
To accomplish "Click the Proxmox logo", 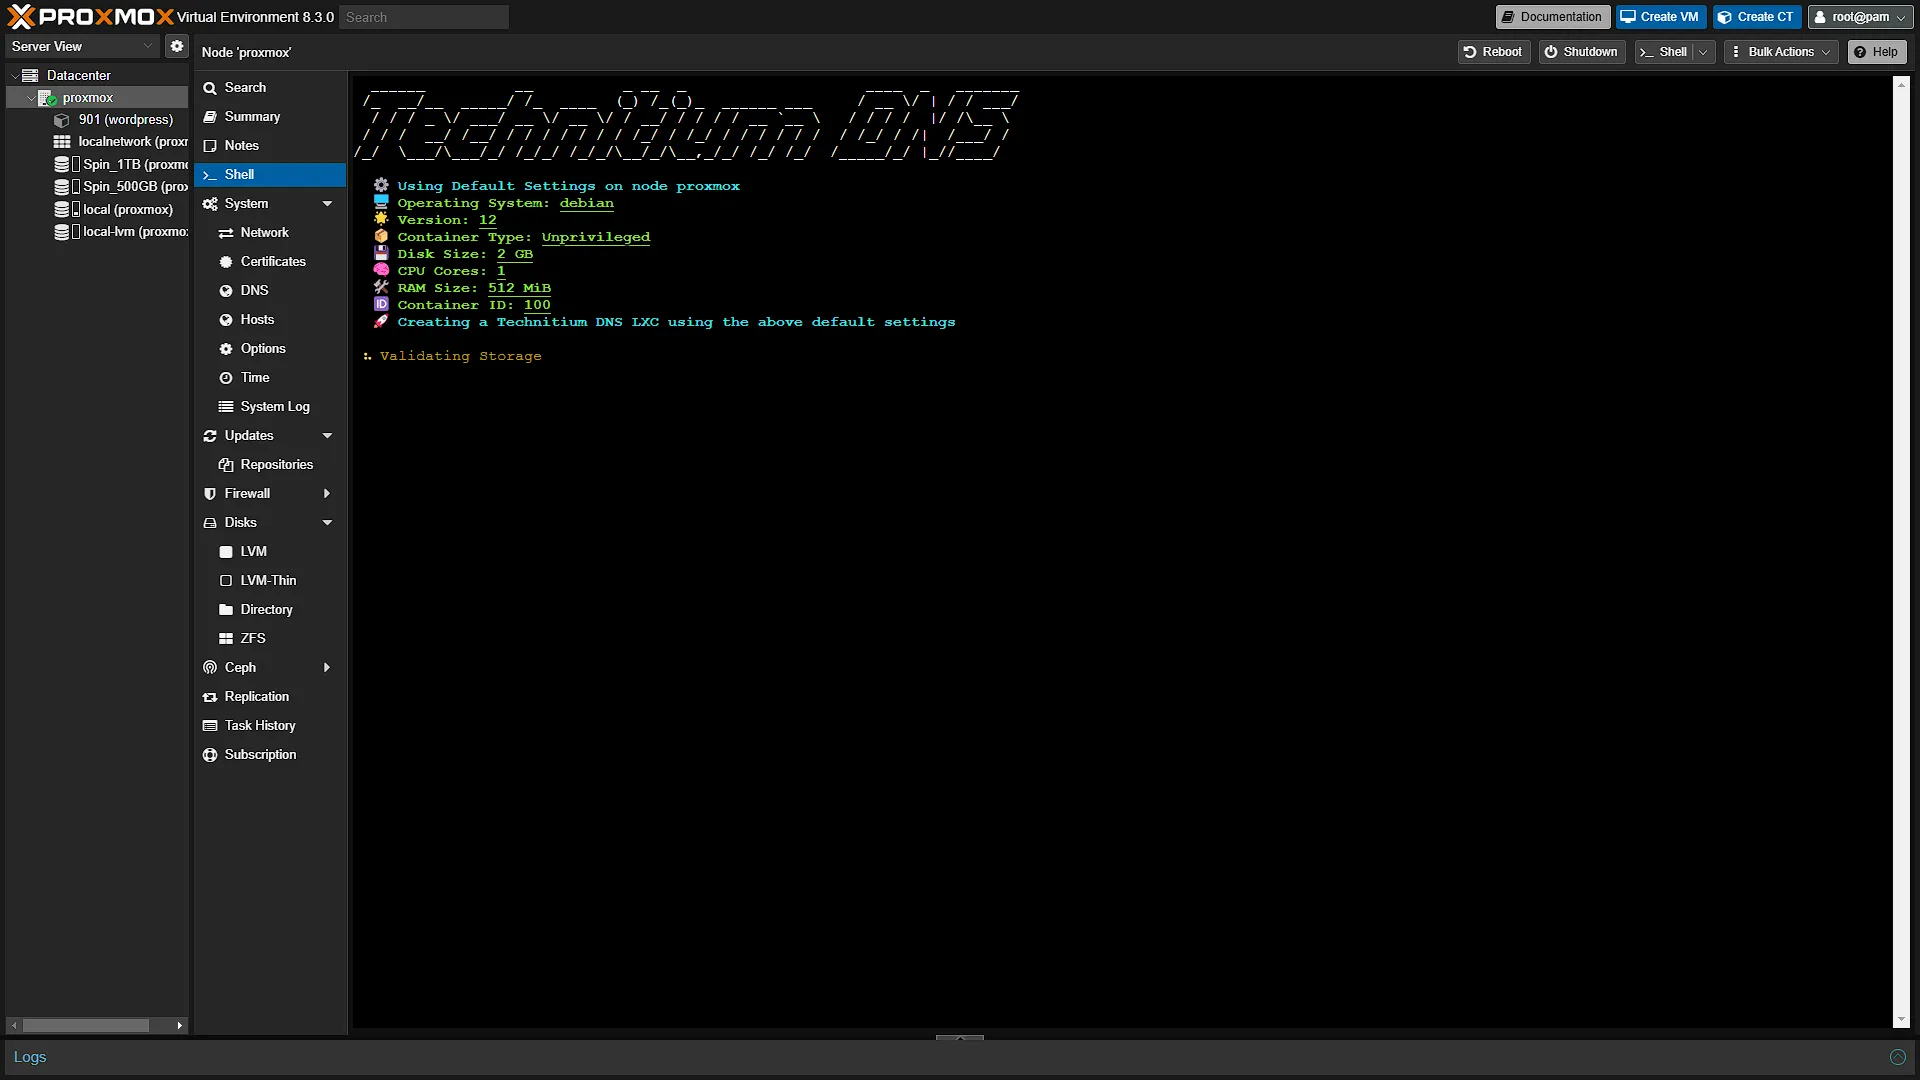I will pos(90,17).
